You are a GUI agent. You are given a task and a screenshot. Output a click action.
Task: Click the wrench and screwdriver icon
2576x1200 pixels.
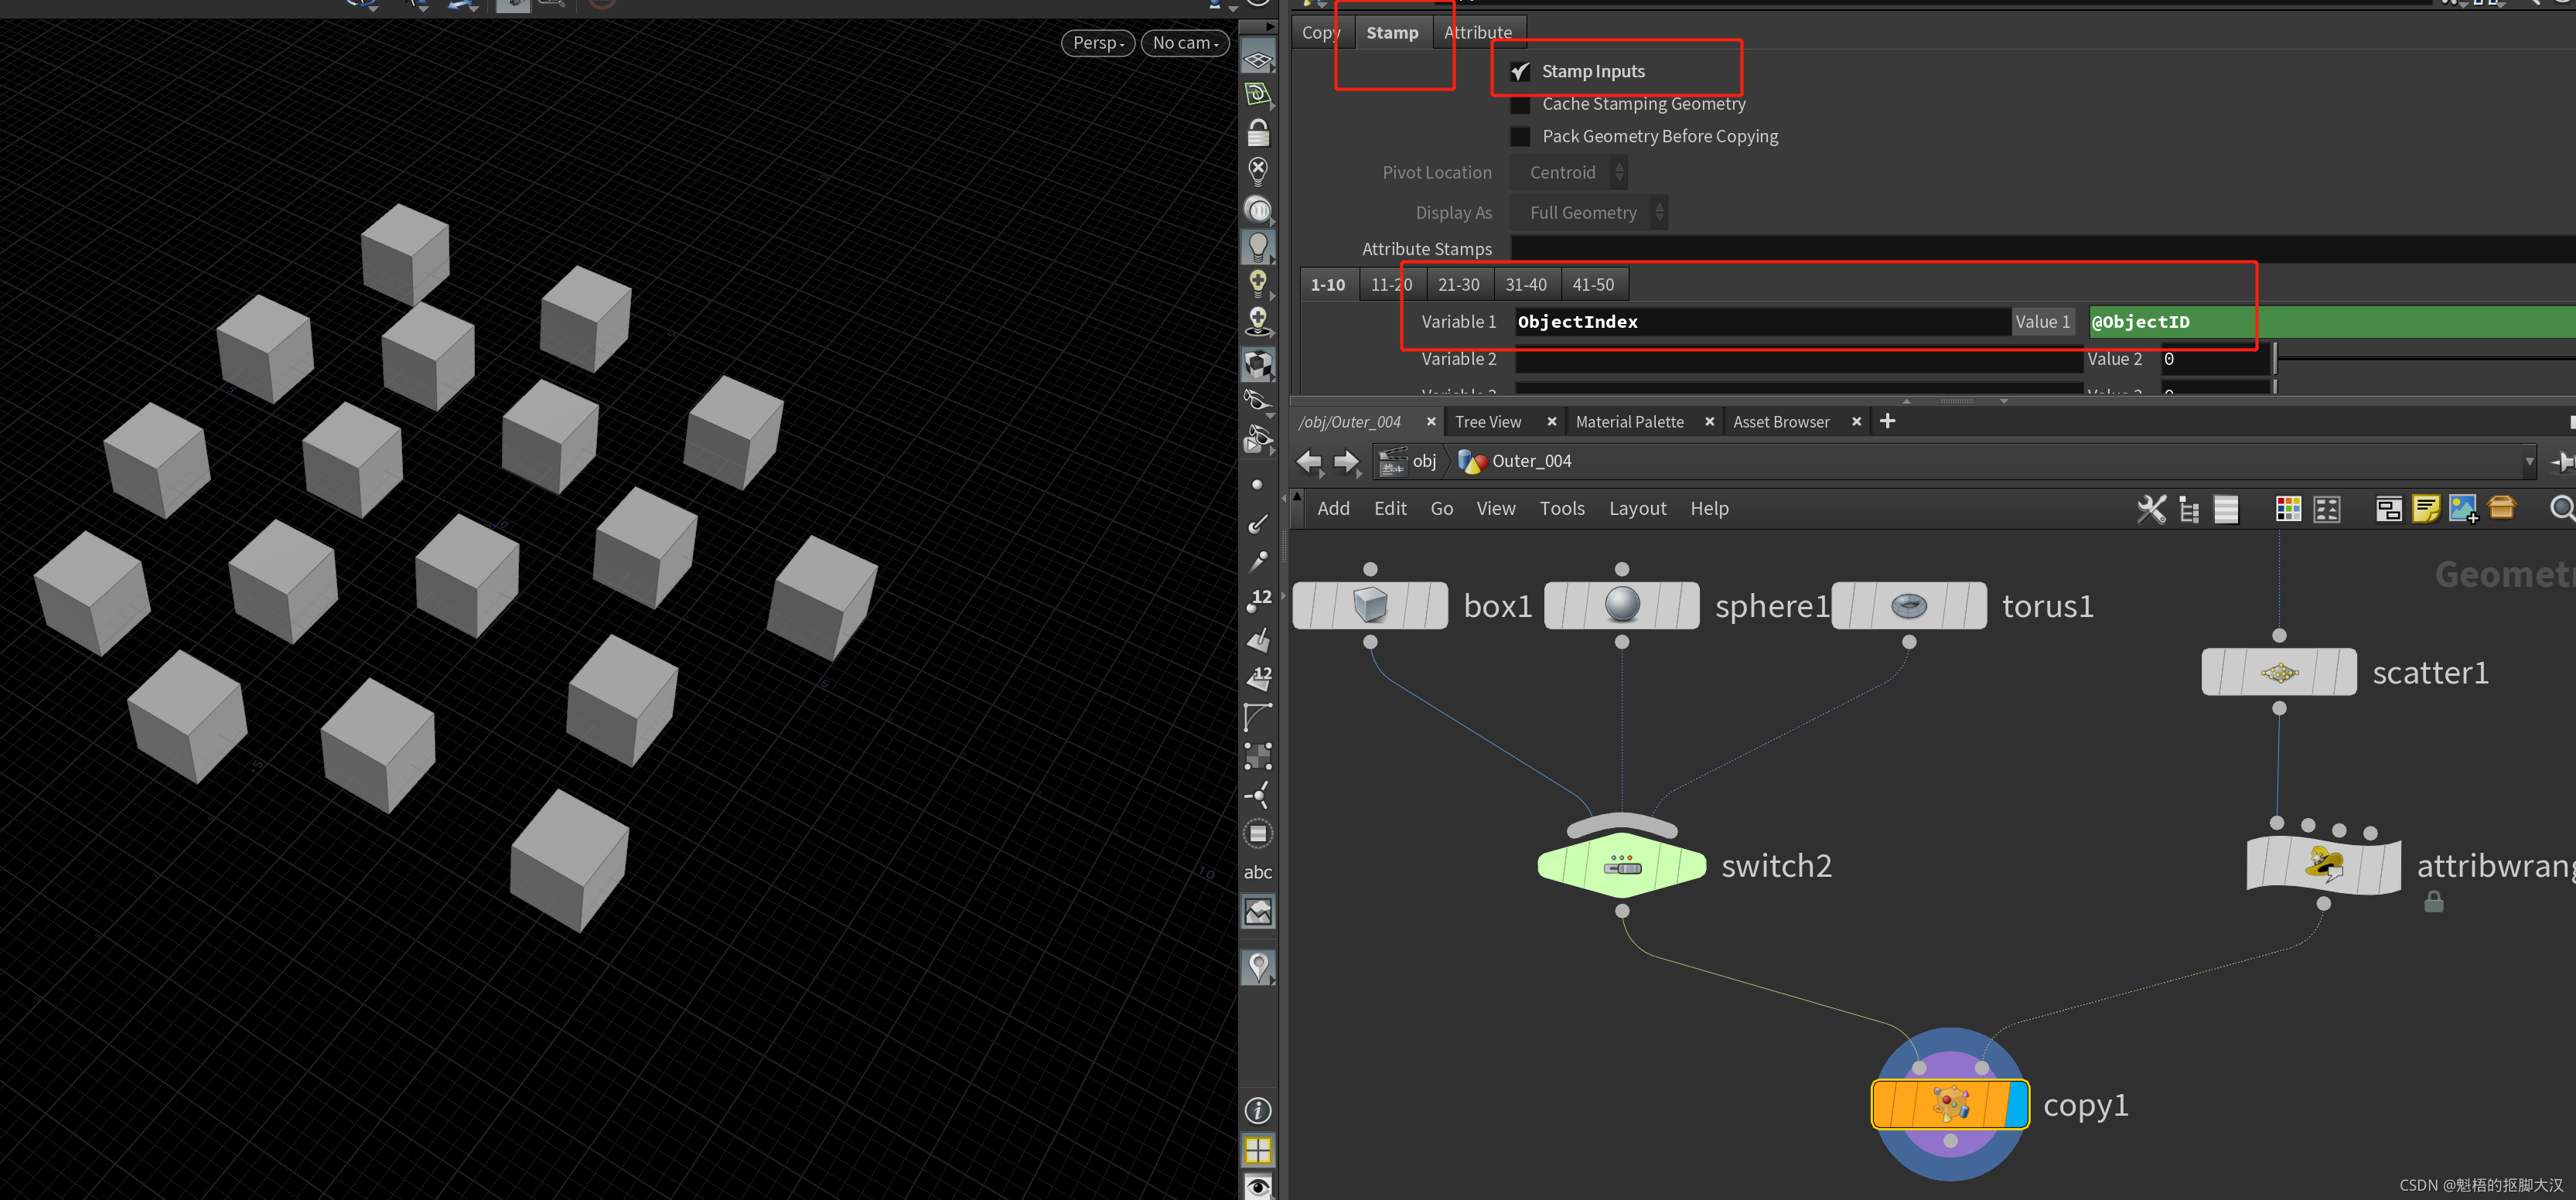(x=2151, y=509)
